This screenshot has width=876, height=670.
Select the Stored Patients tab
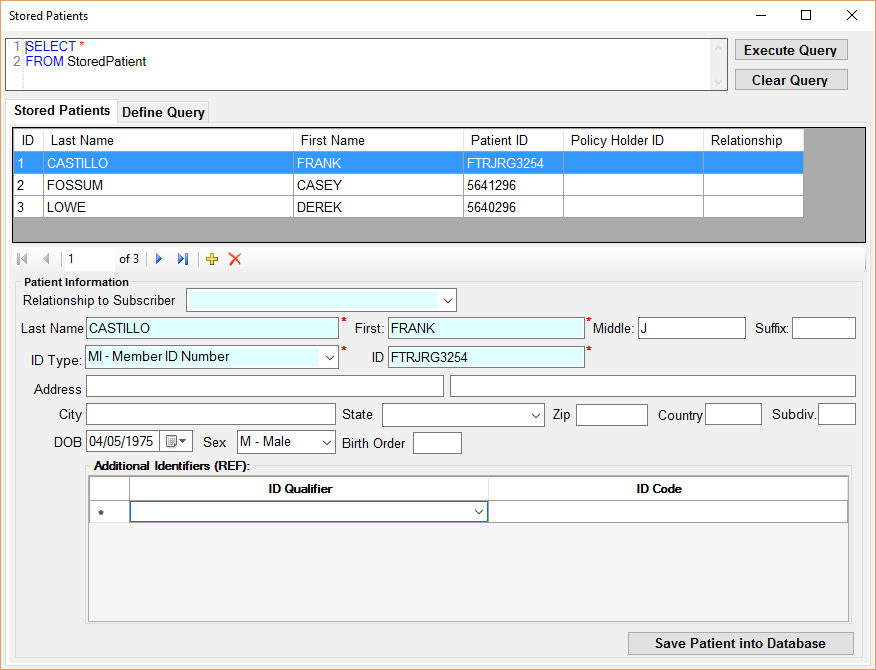point(62,111)
